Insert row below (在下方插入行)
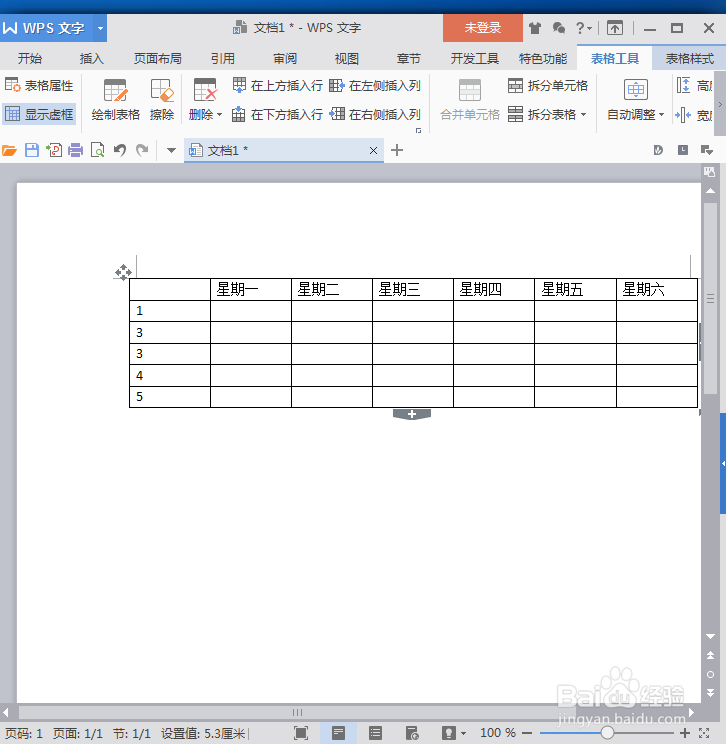 pyautogui.click(x=278, y=114)
